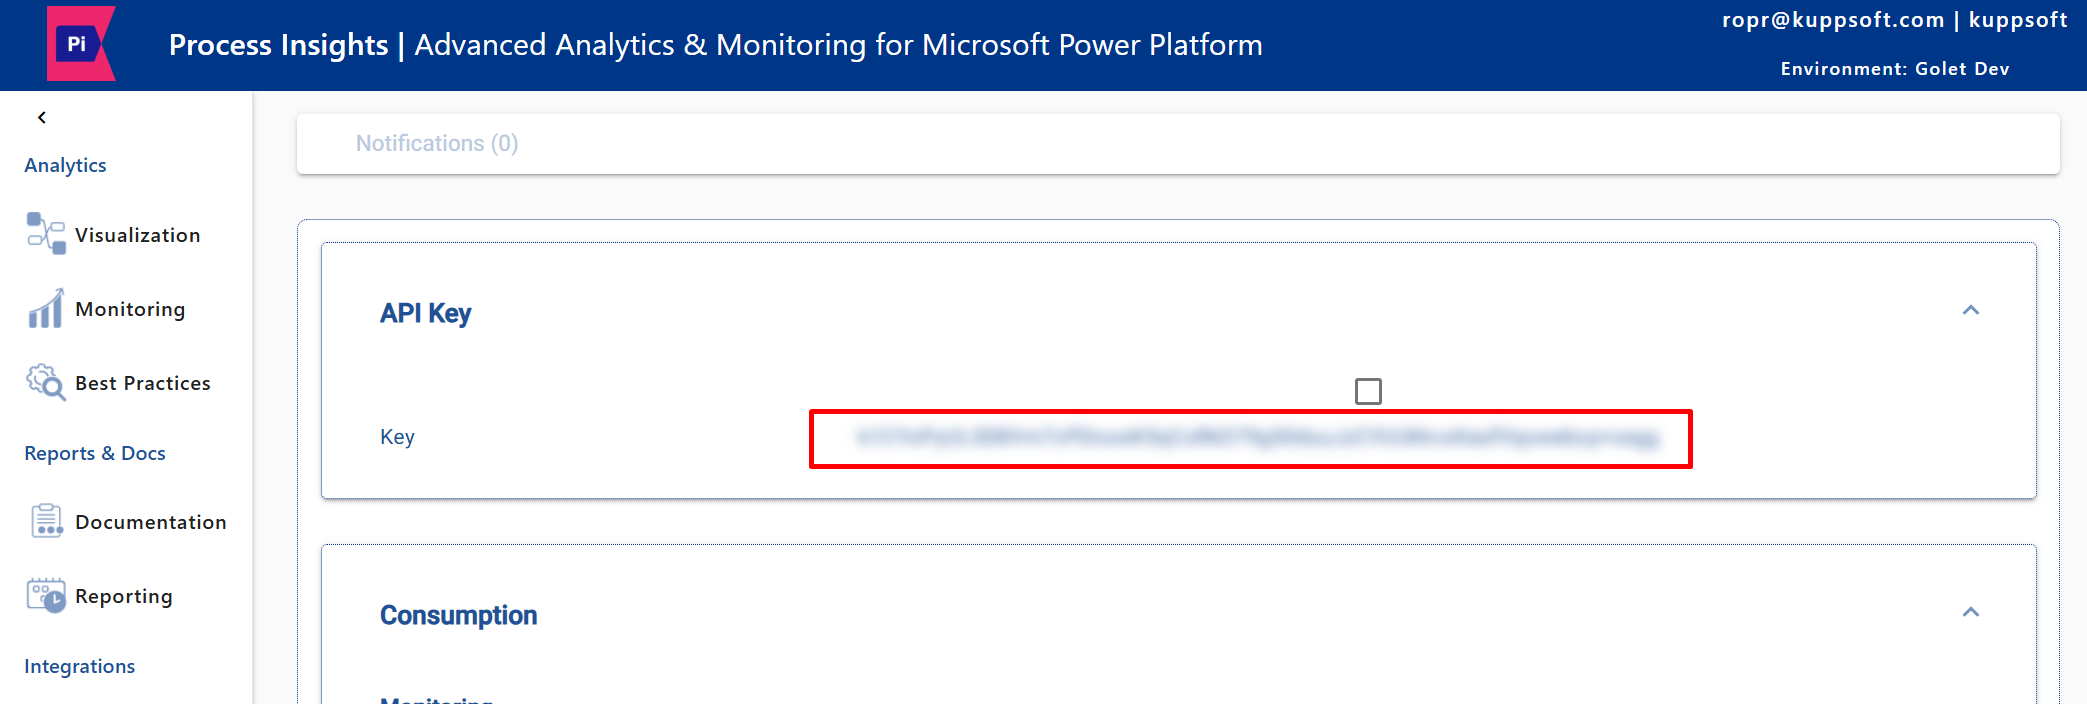Open the Documentation section

click(151, 522)
